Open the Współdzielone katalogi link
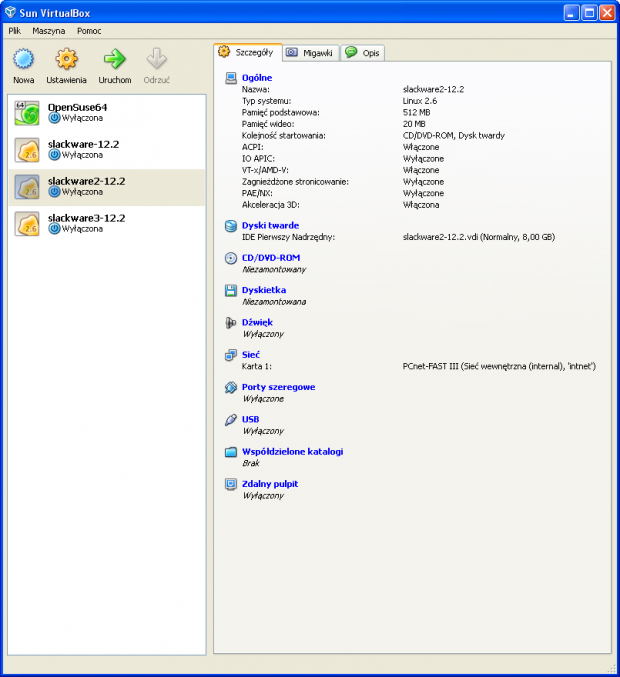The image size is (620, 677). (292, 451)
